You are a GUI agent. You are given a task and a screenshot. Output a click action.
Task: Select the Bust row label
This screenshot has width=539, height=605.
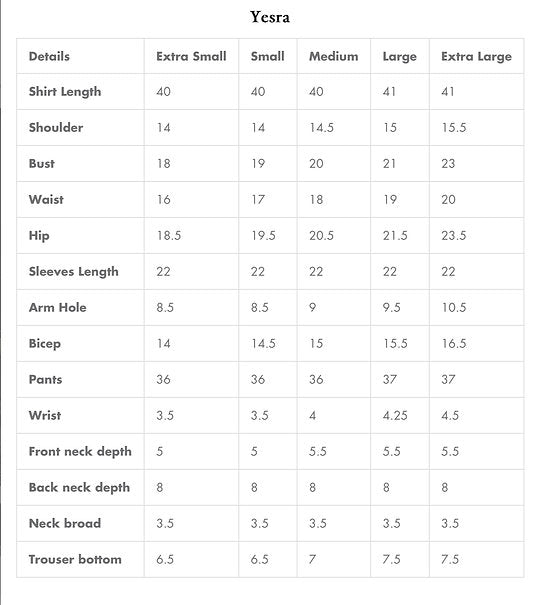pos(42,164)
